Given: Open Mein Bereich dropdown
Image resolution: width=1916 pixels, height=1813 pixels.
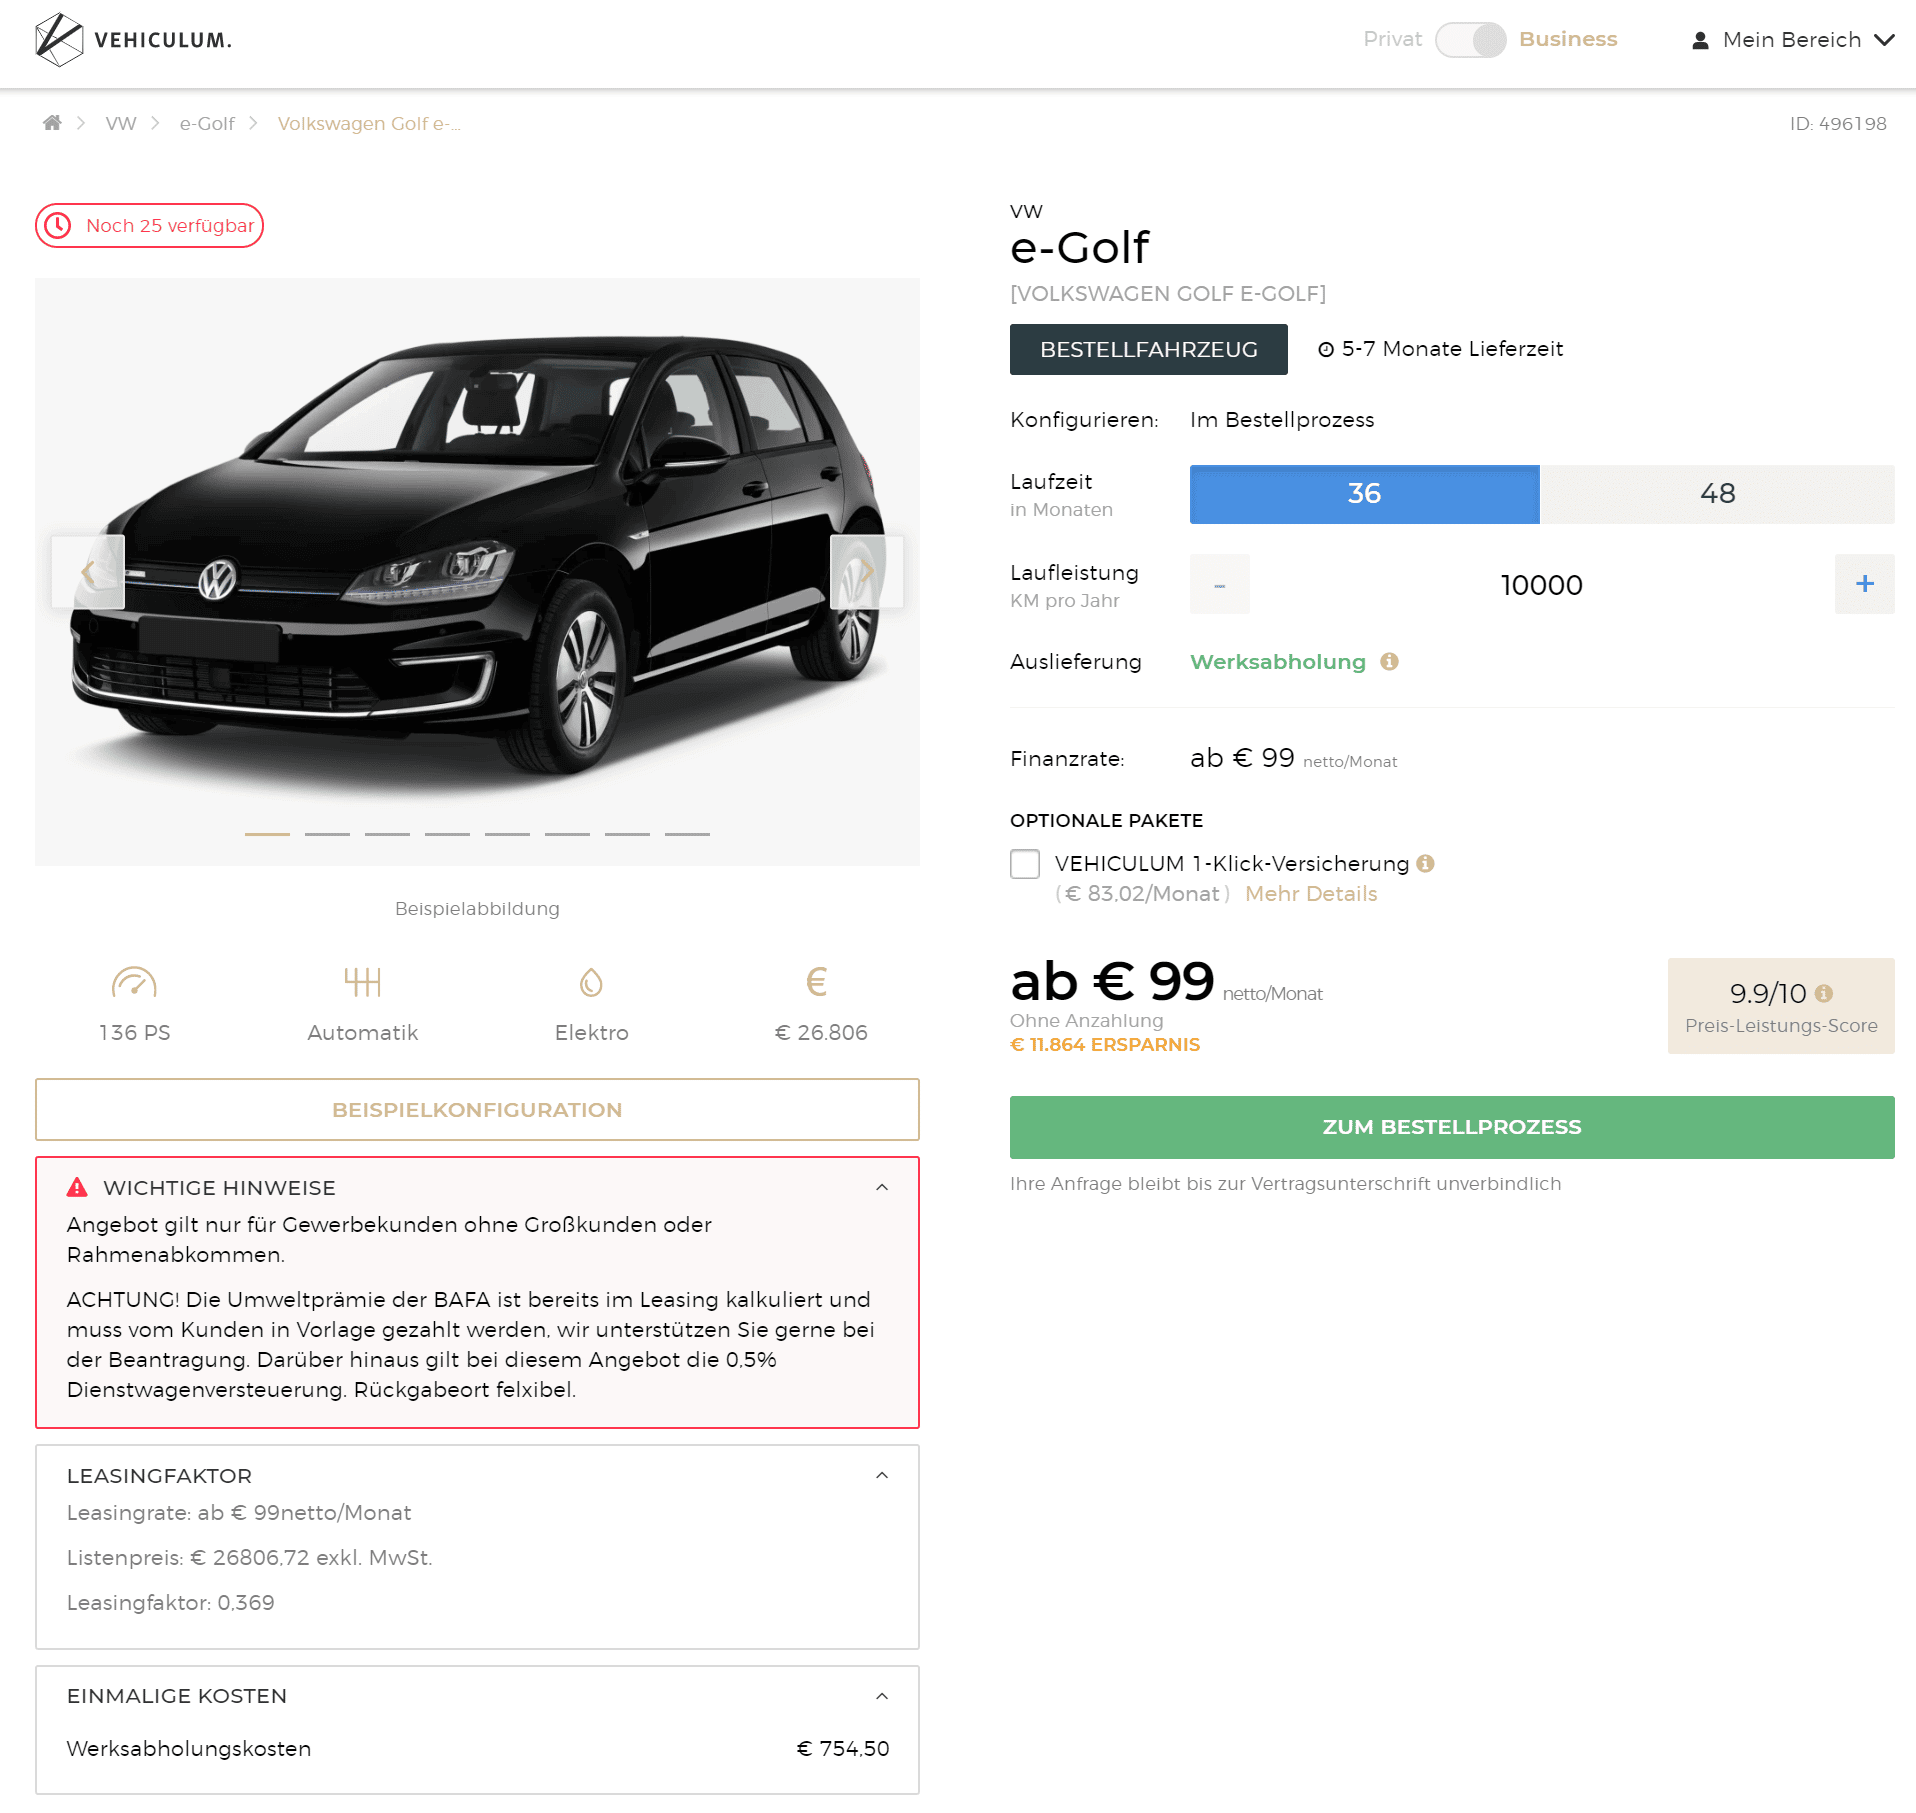Looking at the screenshot, I should (x=1792, y=40).
